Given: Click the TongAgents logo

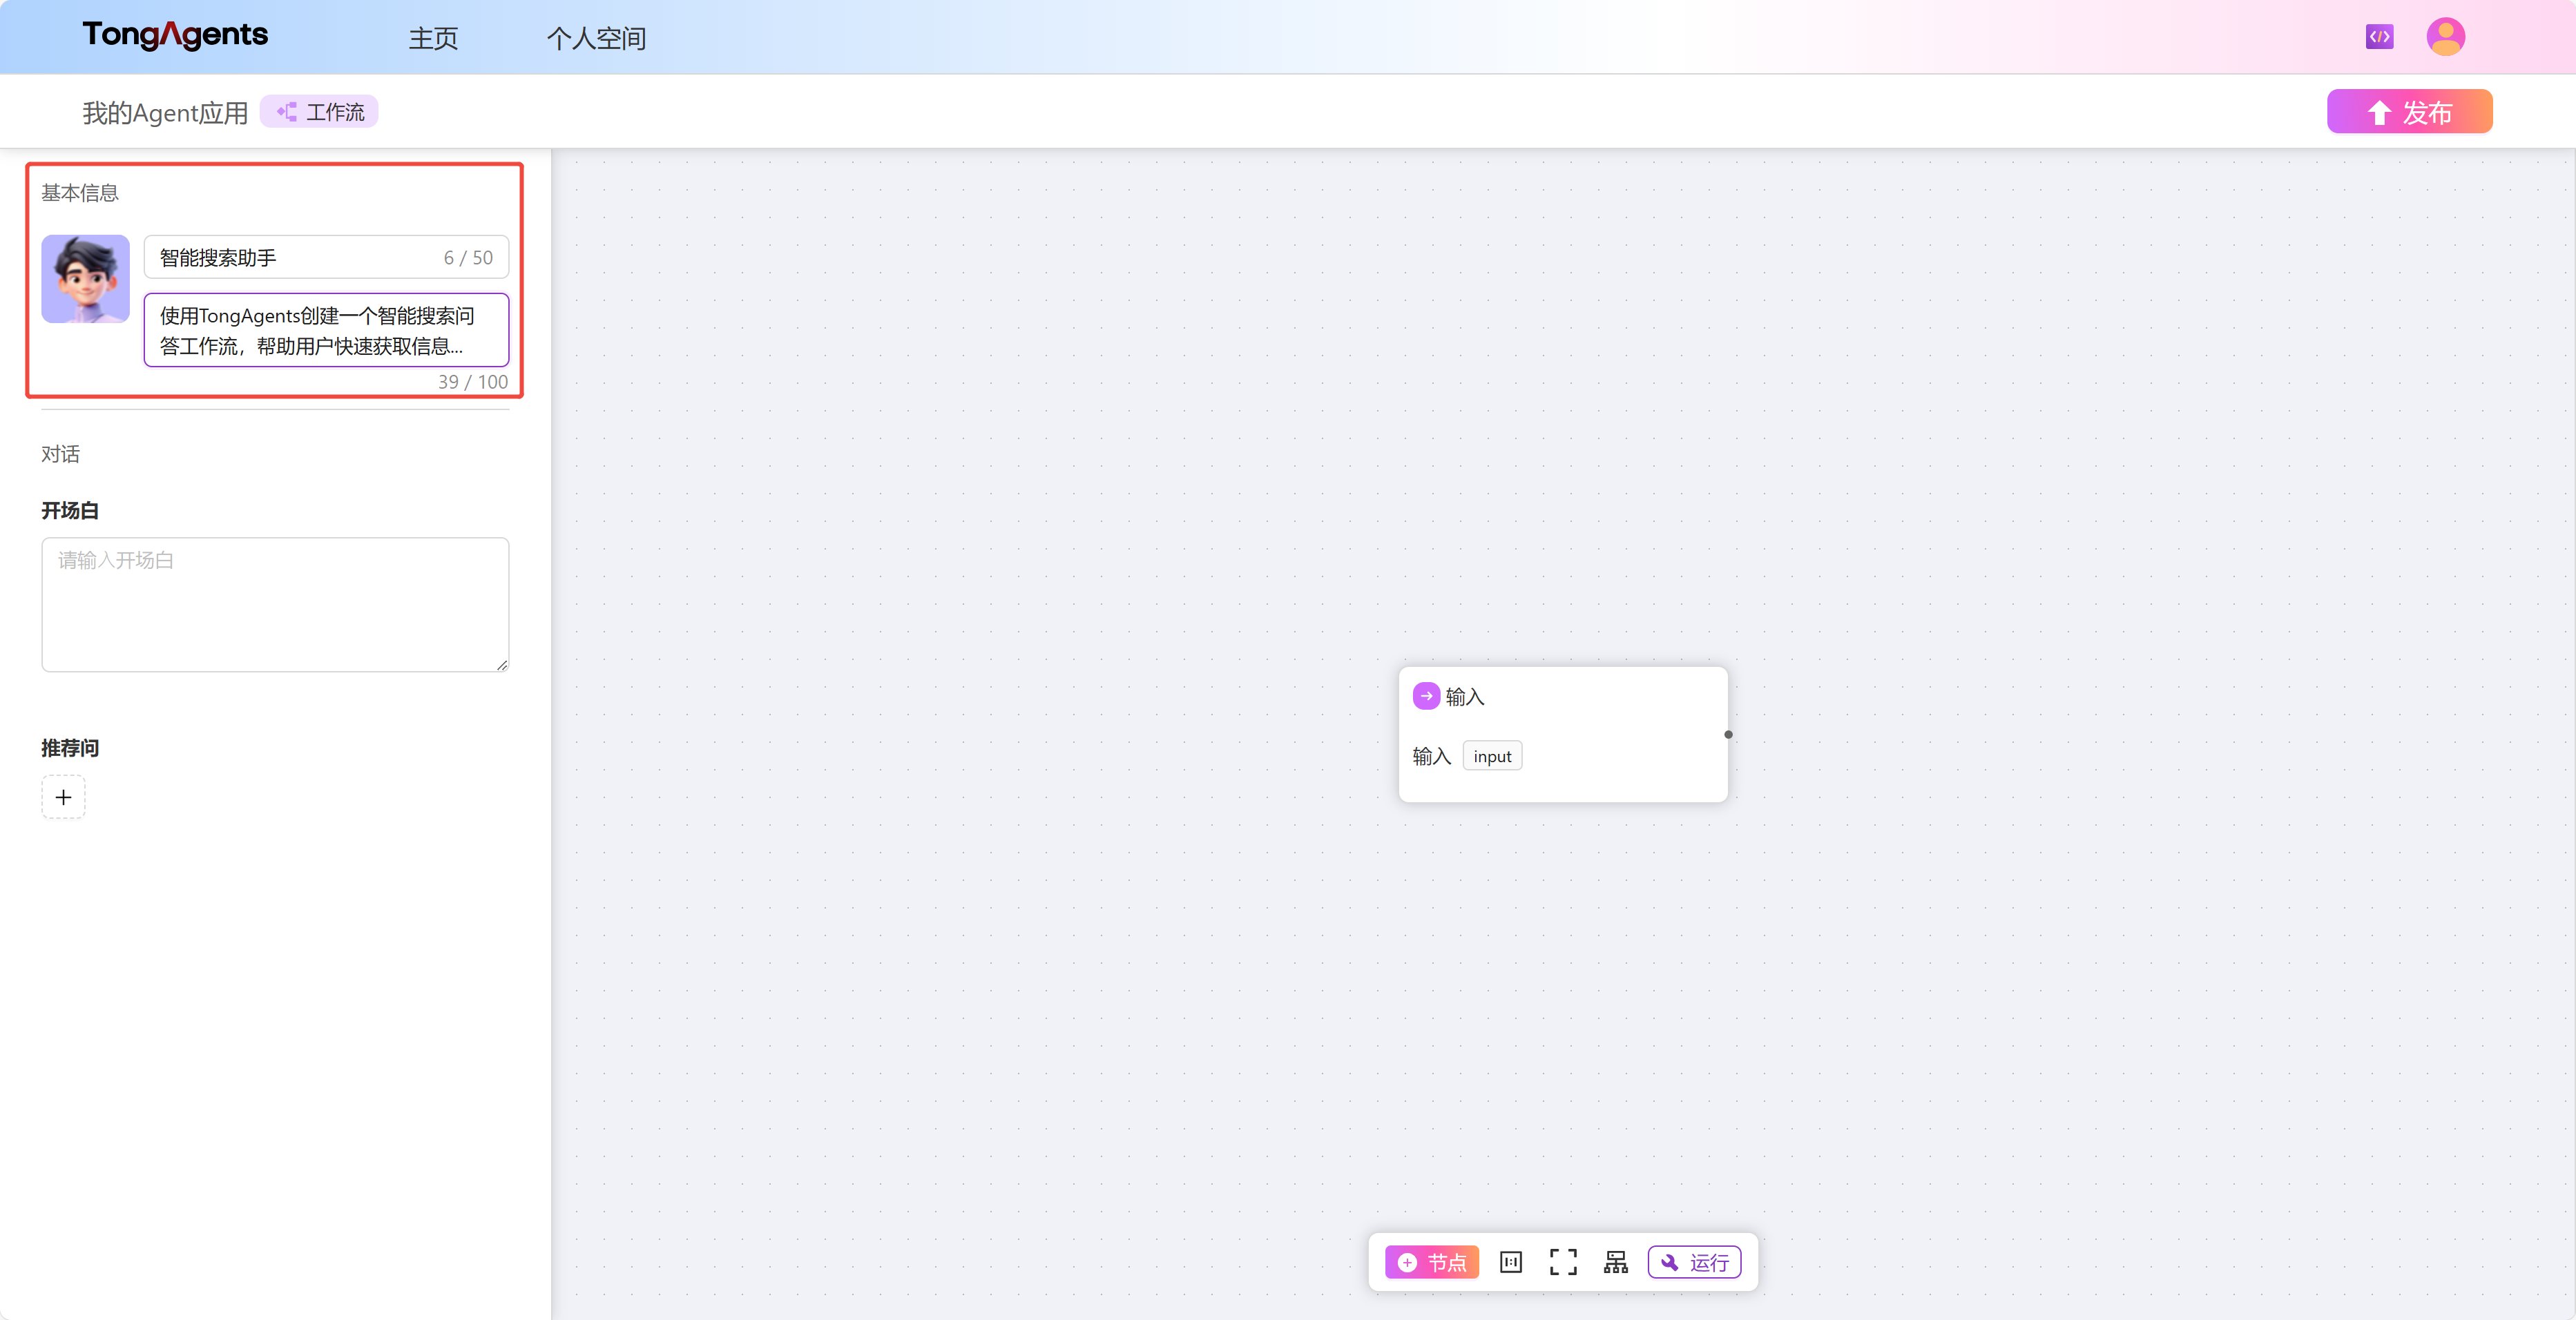Looking at the screenshot, I should coord(175,35).
